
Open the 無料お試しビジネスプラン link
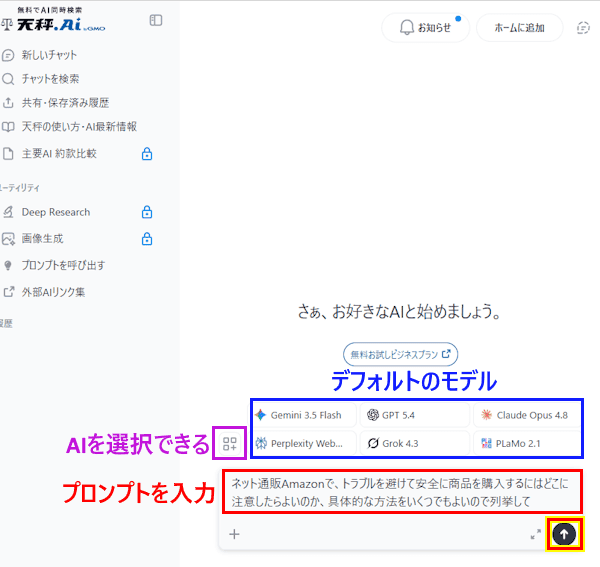[x=400, y=354]
